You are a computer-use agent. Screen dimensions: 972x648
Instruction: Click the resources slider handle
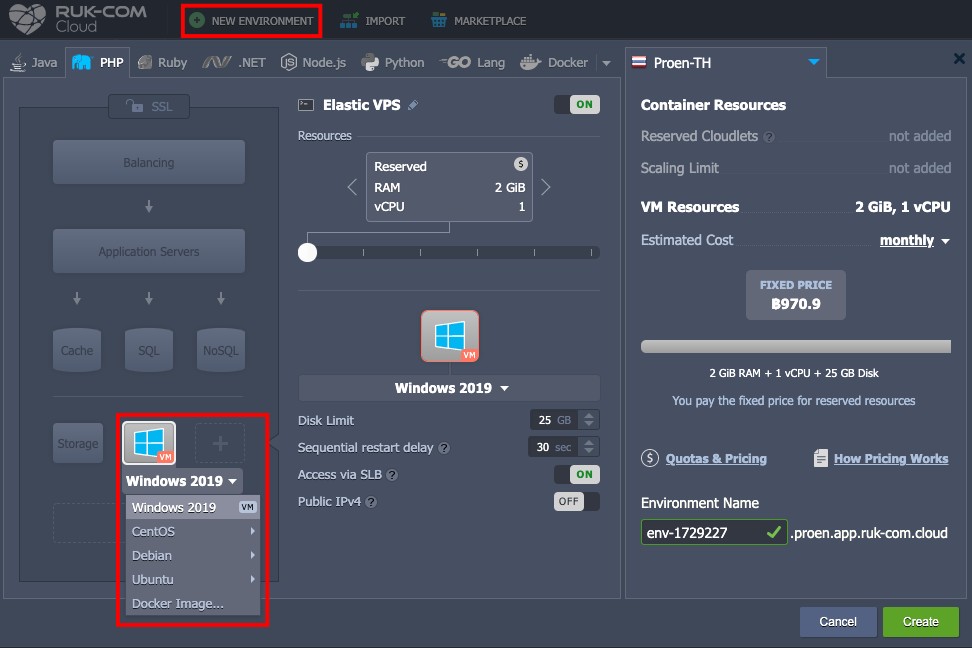[x=307, y=252]
